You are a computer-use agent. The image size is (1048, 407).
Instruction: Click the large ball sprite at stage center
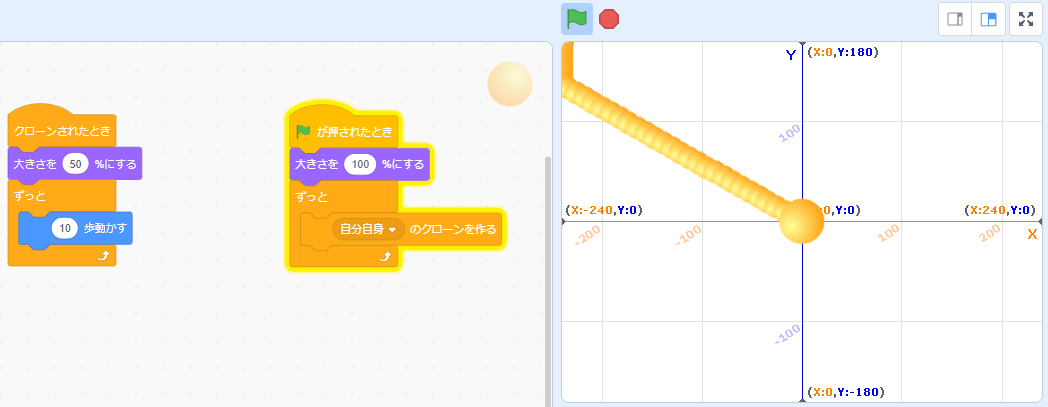coord(801,221)
